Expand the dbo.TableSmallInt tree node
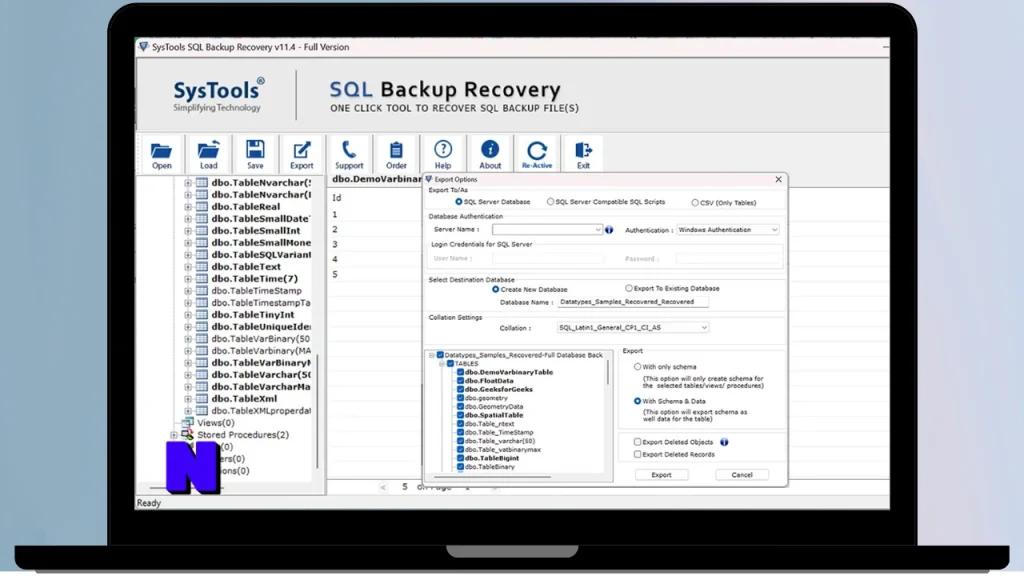Viewport: 1024px width, 576px height. [x=188, y=231]
